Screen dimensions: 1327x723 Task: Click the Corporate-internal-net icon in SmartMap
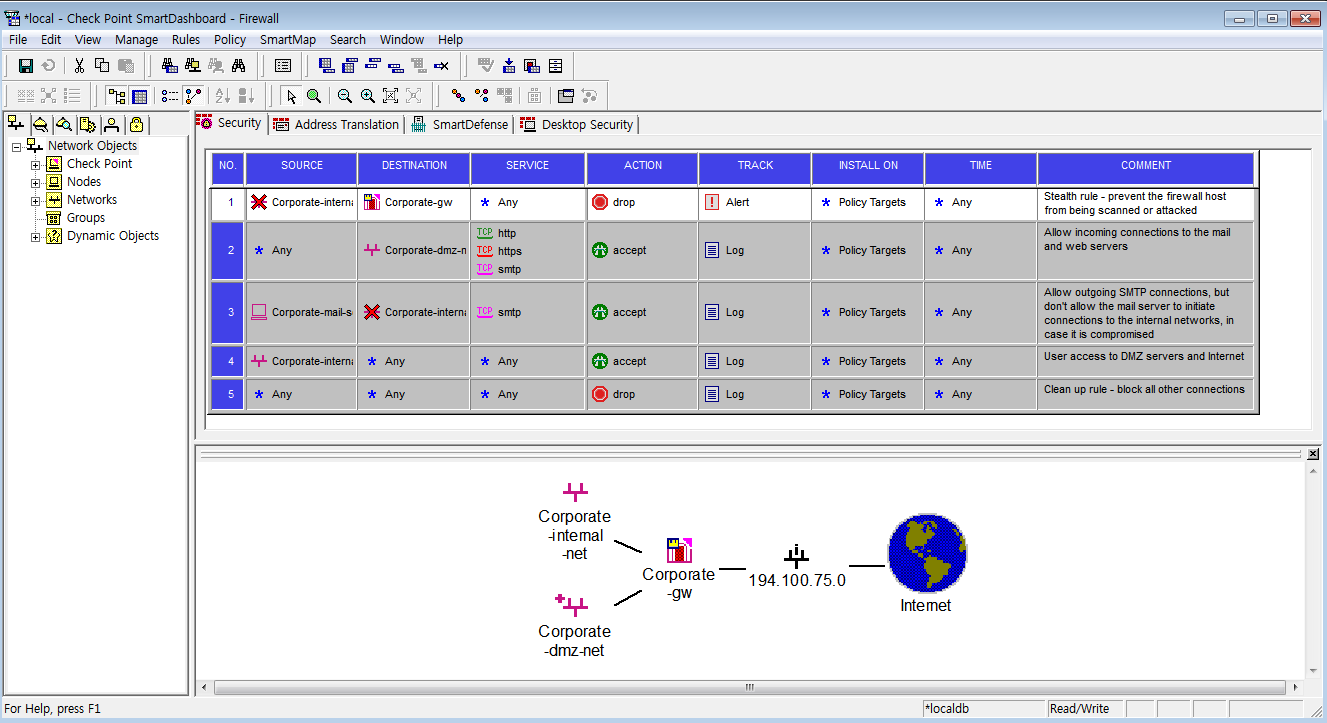tap(575, 491)
